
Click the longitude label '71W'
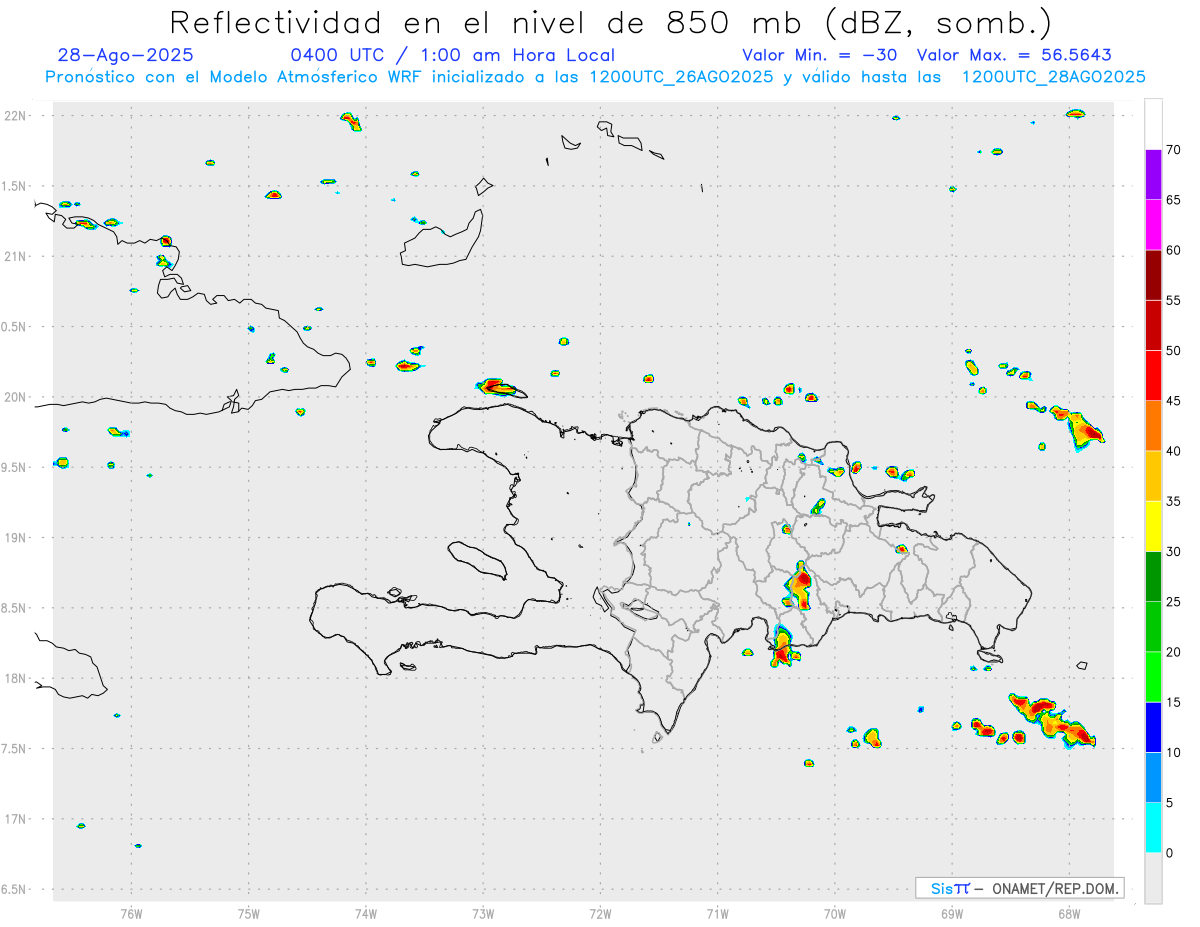(x=717, y=913)
